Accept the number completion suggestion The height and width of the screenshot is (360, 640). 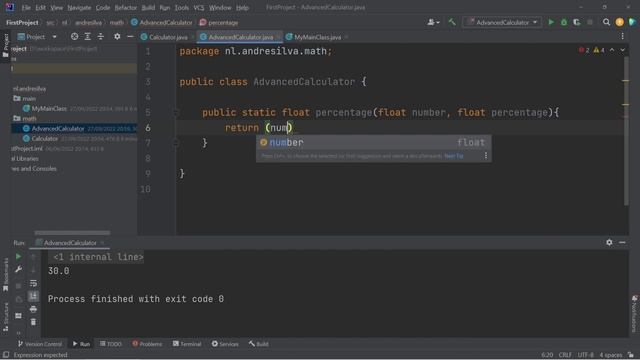point(373,142)
